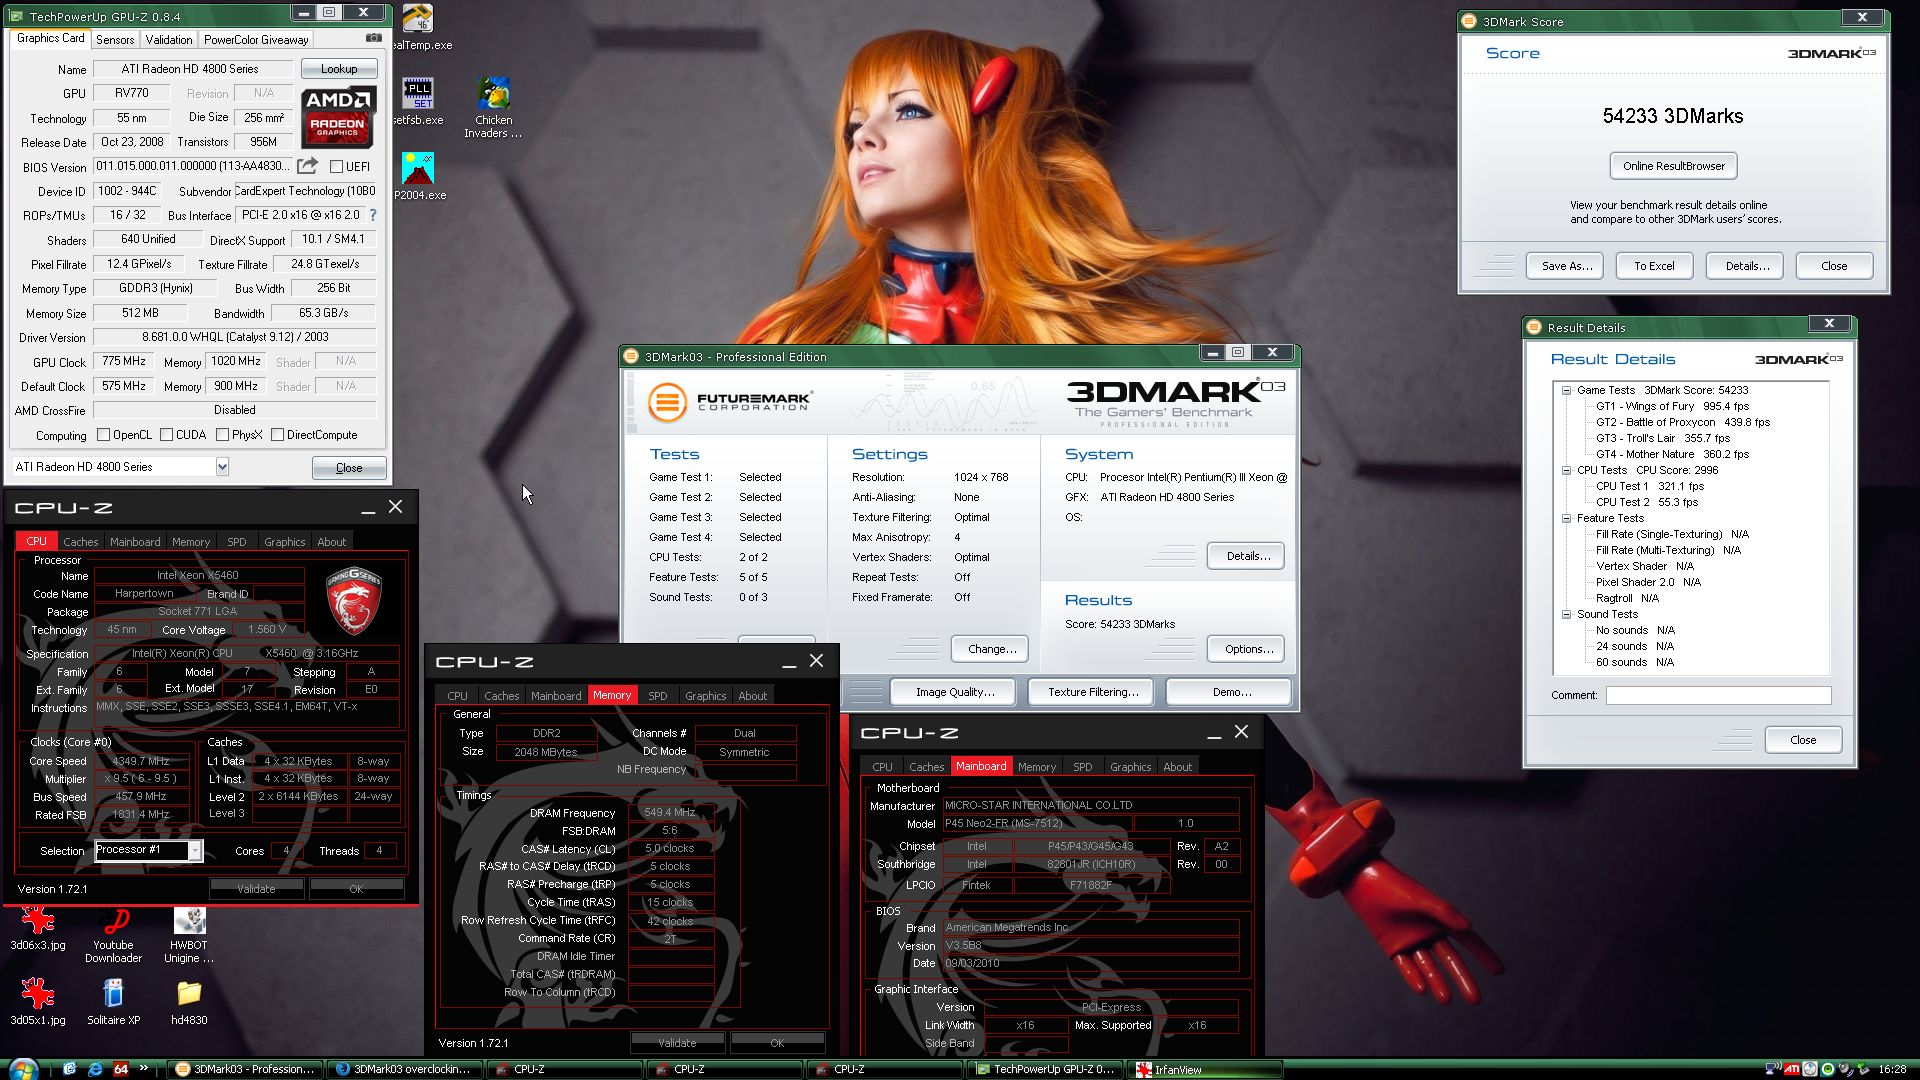1920x1080 pixels.
Task: Toggle the PhysX checkbox in GPU-Z
Action: (x=221, y=435)
